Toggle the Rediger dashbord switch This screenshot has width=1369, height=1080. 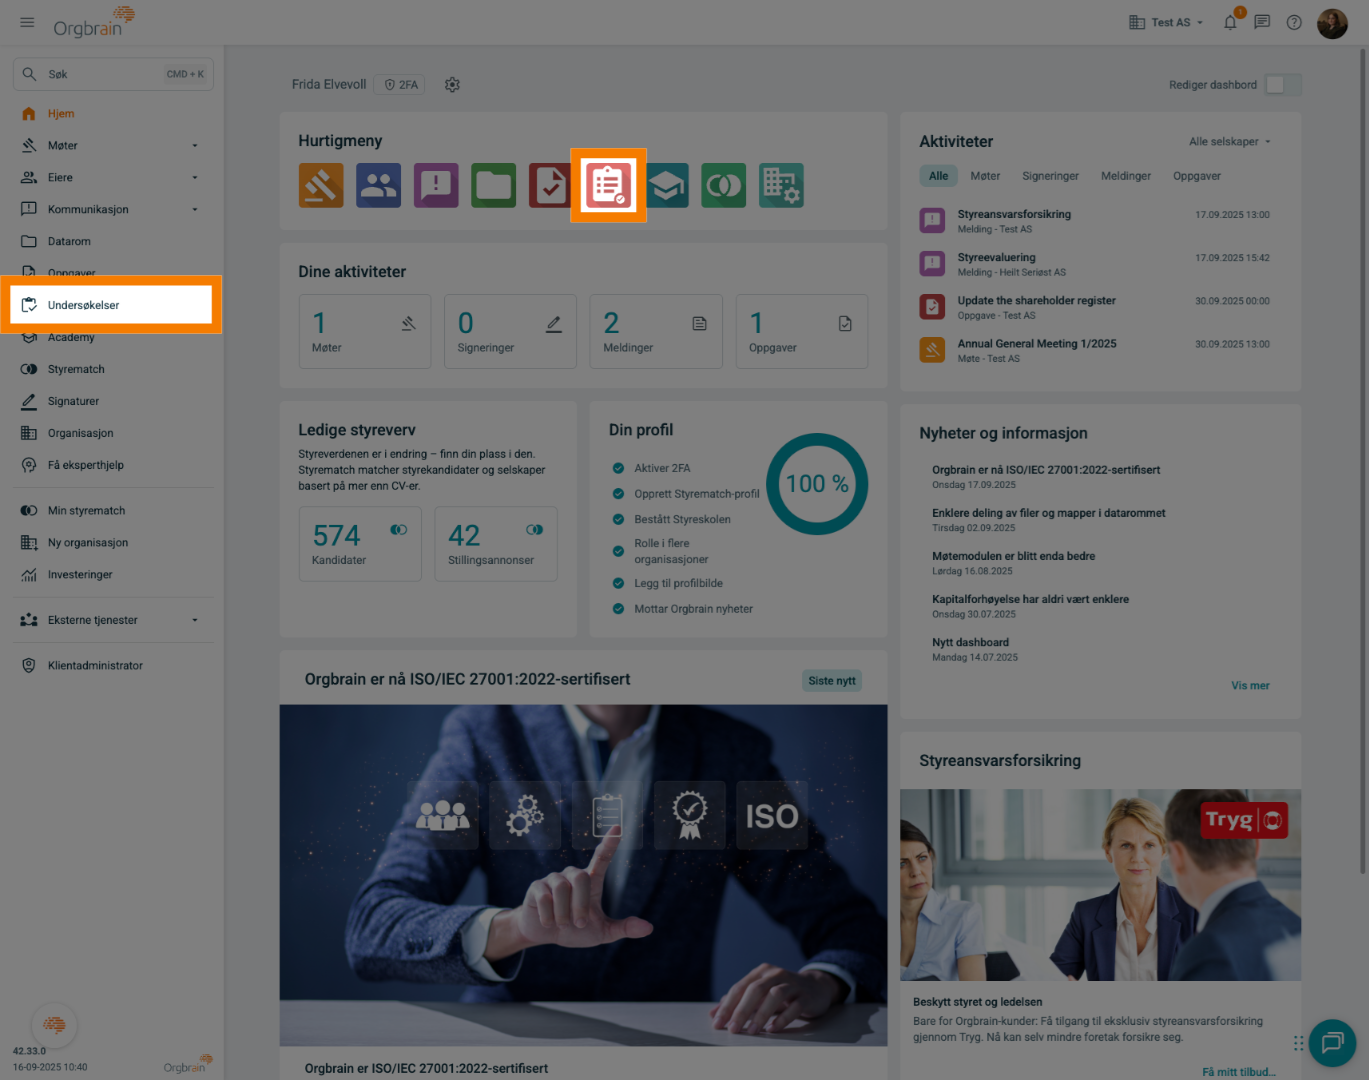[x=1282, y=85]
